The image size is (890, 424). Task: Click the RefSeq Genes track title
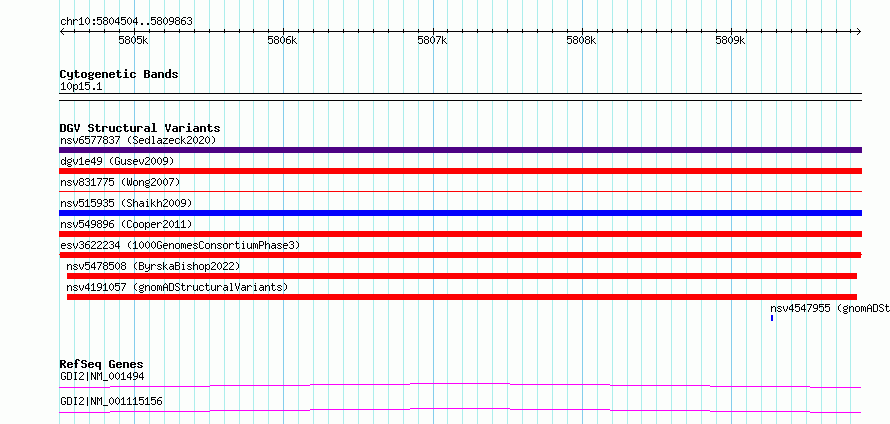102,364
